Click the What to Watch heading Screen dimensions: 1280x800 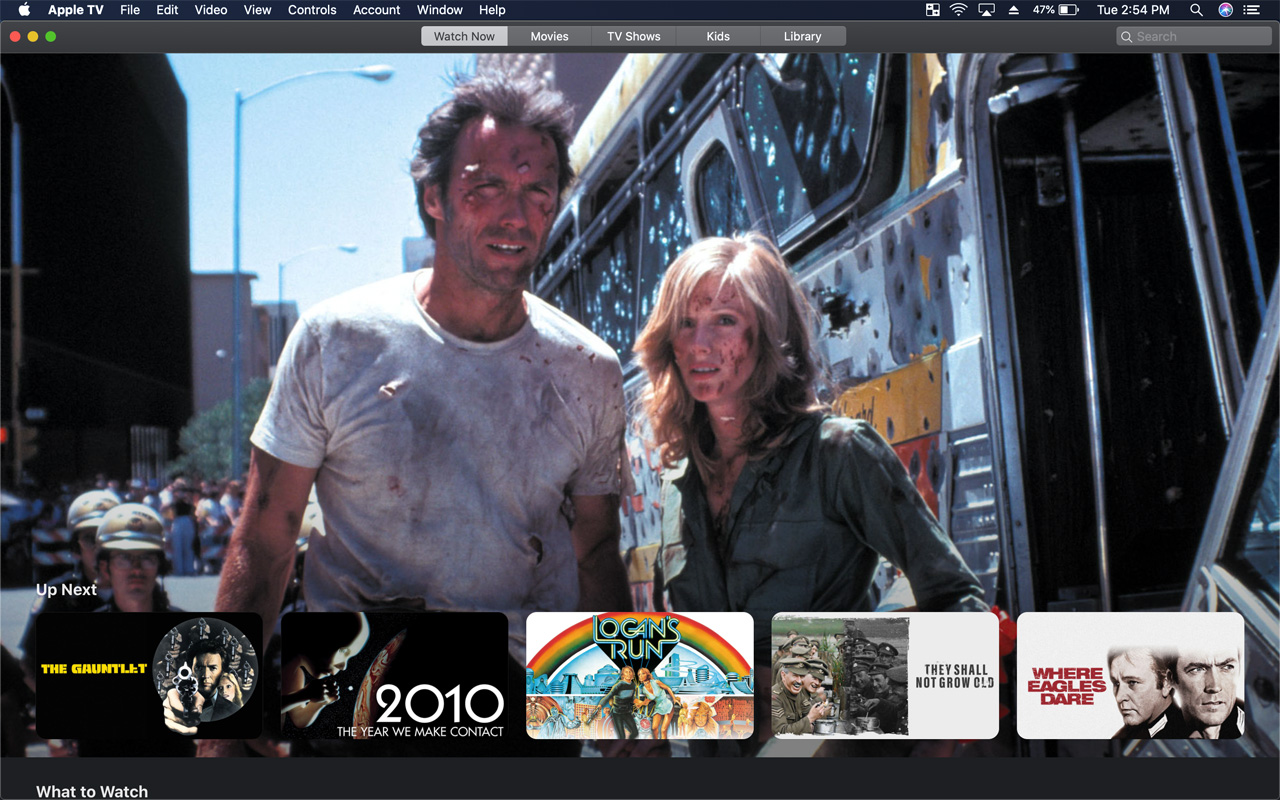click(92, 791)
